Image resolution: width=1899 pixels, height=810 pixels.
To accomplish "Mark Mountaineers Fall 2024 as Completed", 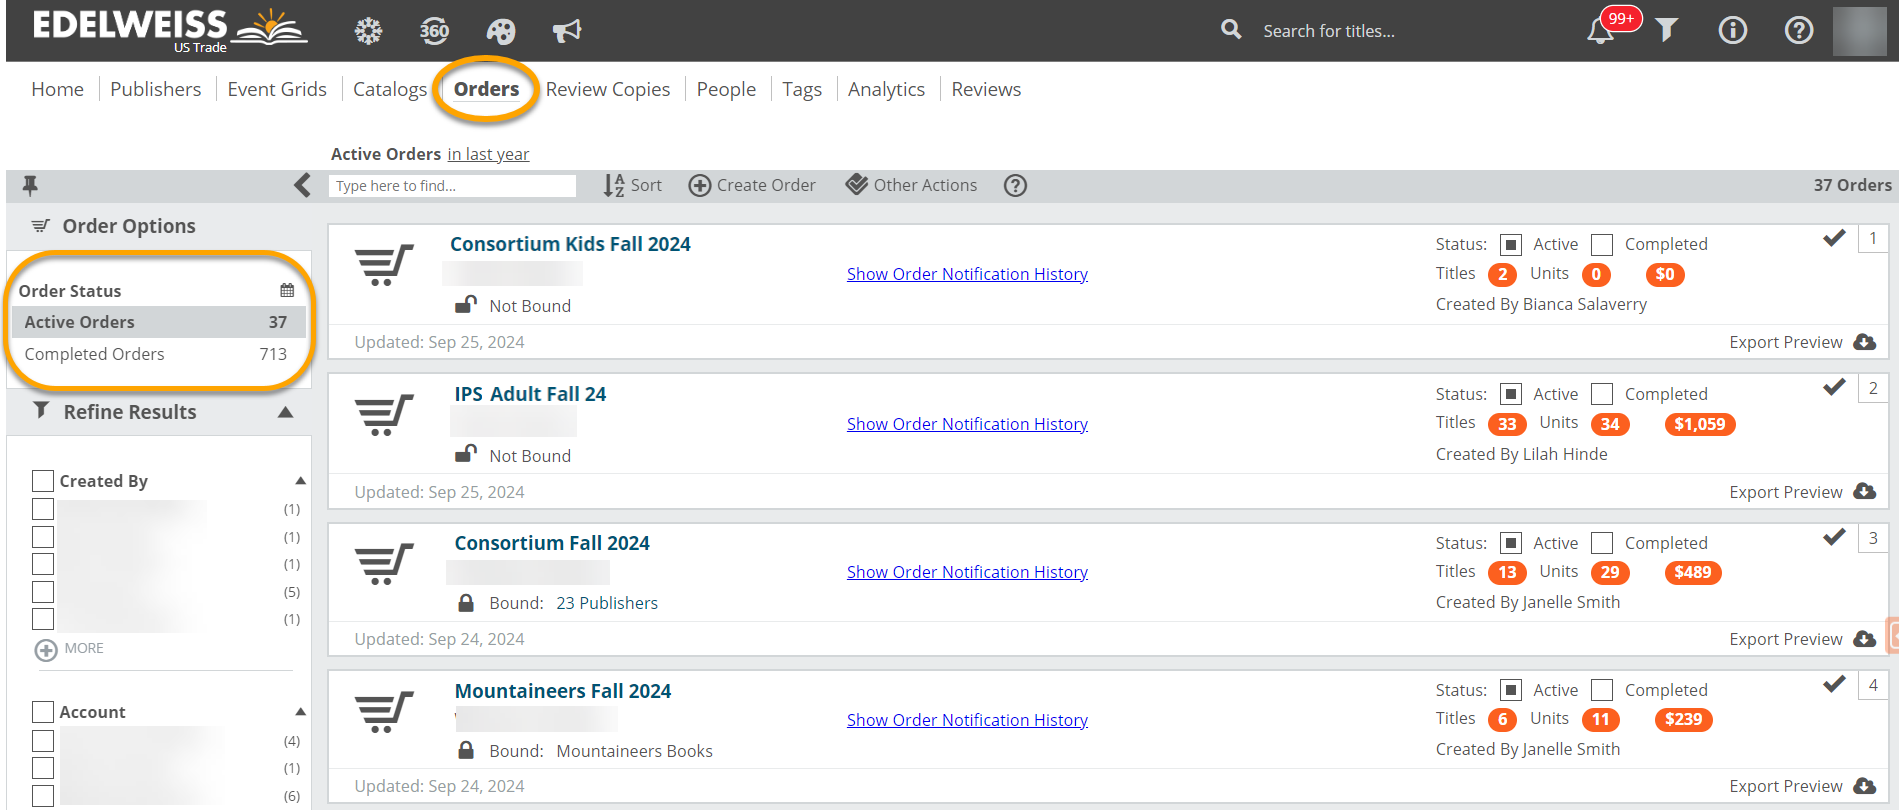I will [1602, 690].
